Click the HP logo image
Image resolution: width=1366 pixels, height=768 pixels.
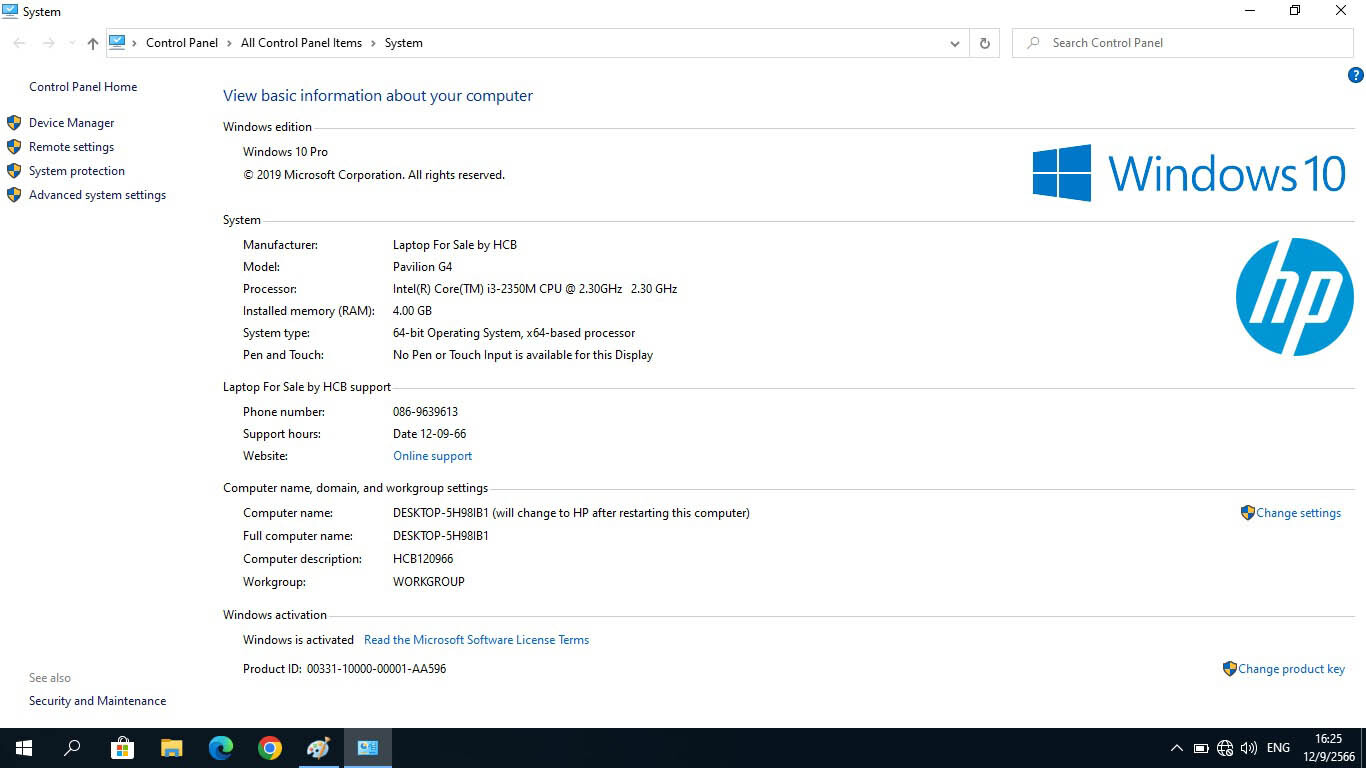pos(1294,297)
